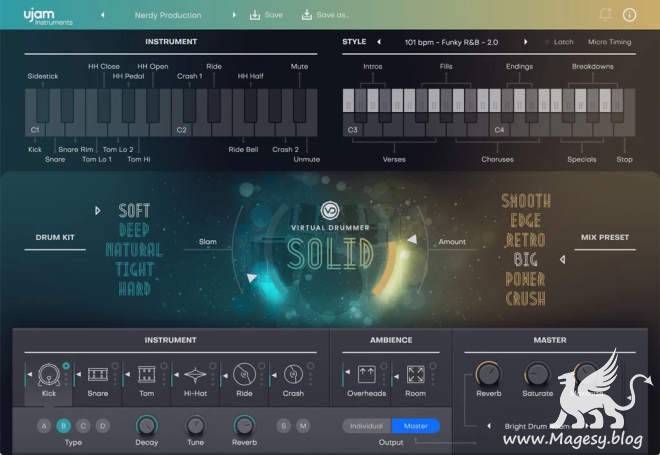Click volume arrow left of Room
This screenshot has height=455, width=660.
397,377
